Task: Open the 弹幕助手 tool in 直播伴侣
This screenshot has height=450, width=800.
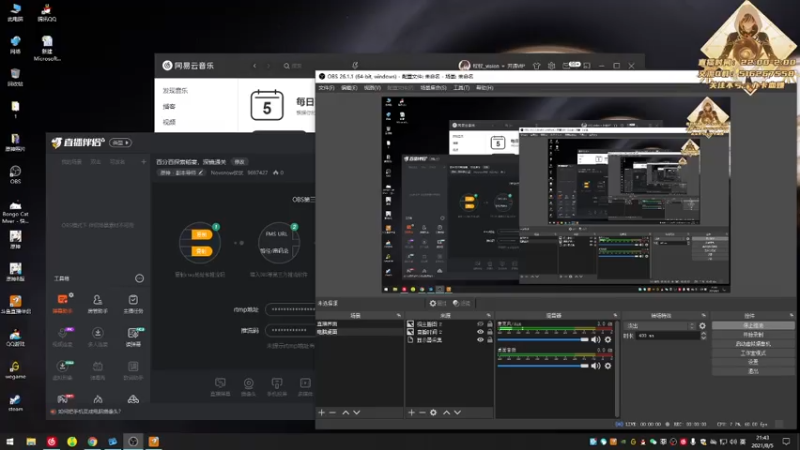Action: [62, 303]
